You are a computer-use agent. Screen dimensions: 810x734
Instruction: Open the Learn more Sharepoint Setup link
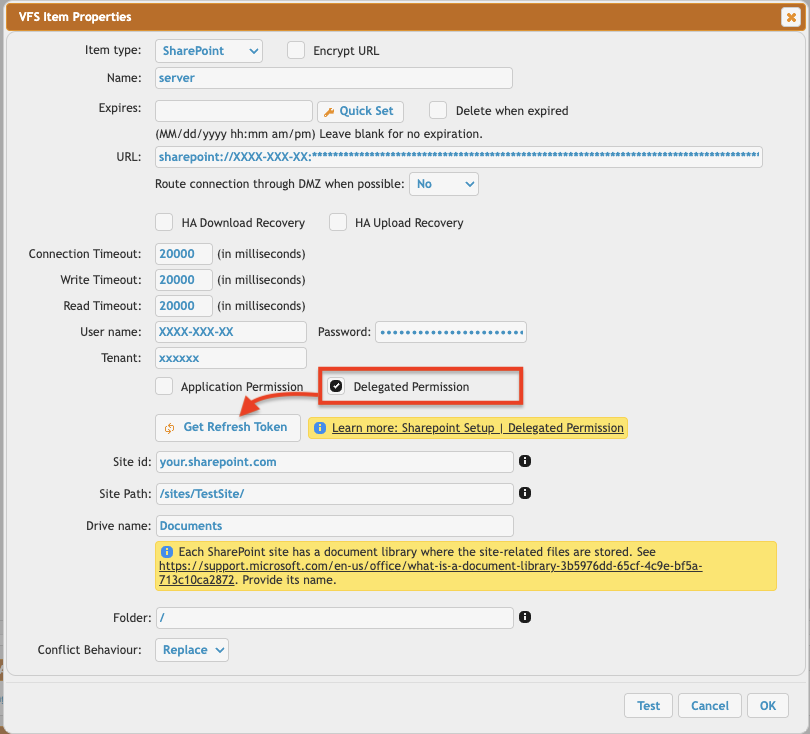[x=478, y=428]
